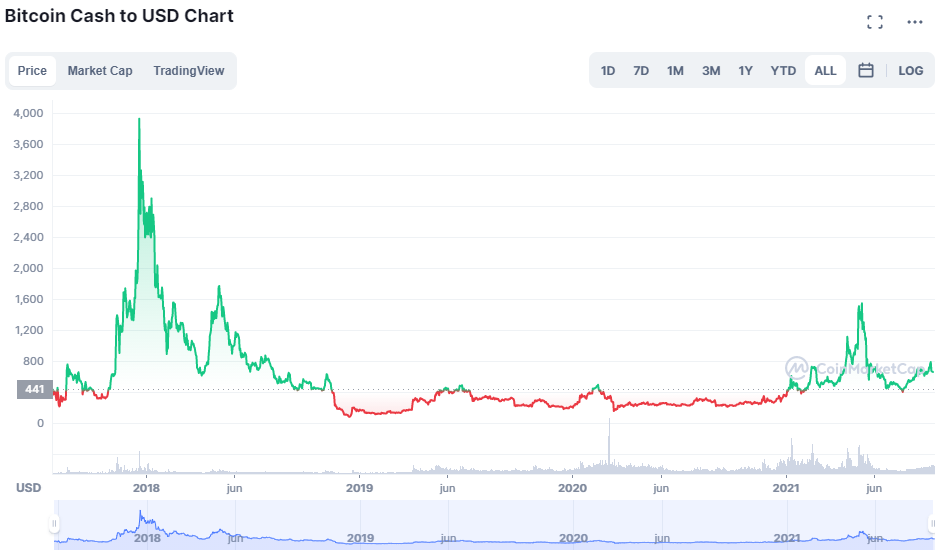Grab the left range slider handle

click(x=54, y=524)
